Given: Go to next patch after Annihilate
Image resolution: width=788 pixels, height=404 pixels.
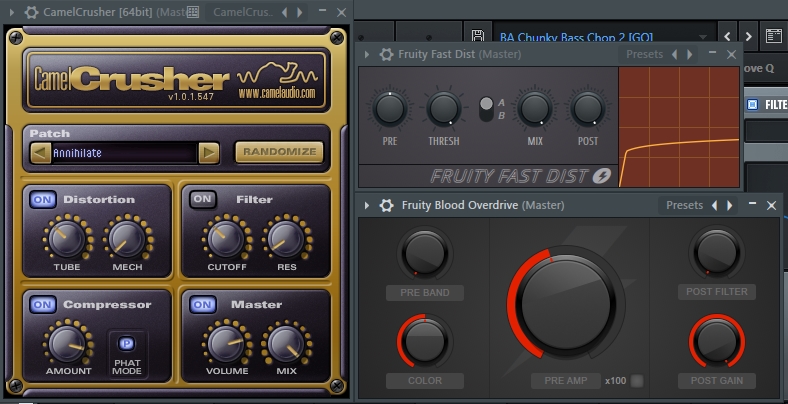Looking at the screenshot, I should 209,153.
